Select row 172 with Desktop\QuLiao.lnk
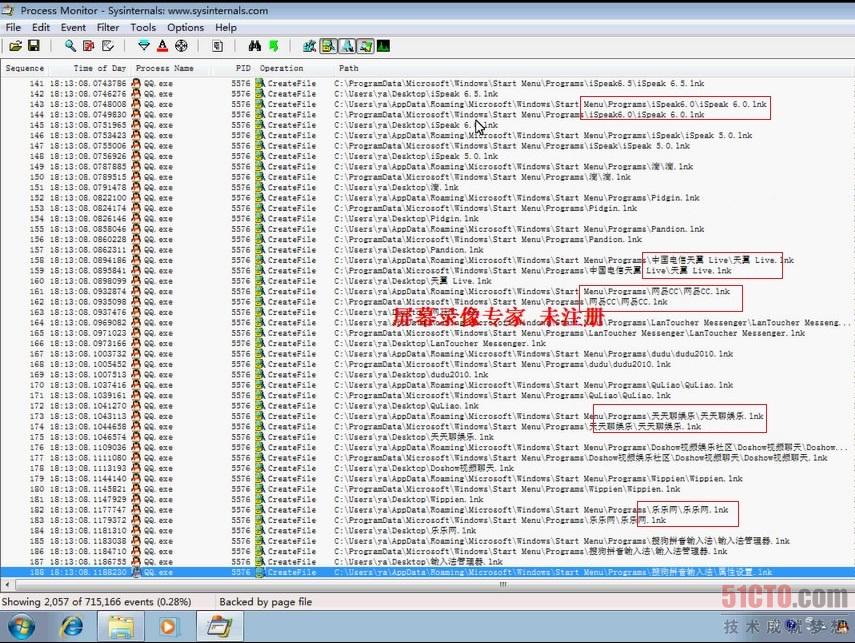 coord(426,405)
